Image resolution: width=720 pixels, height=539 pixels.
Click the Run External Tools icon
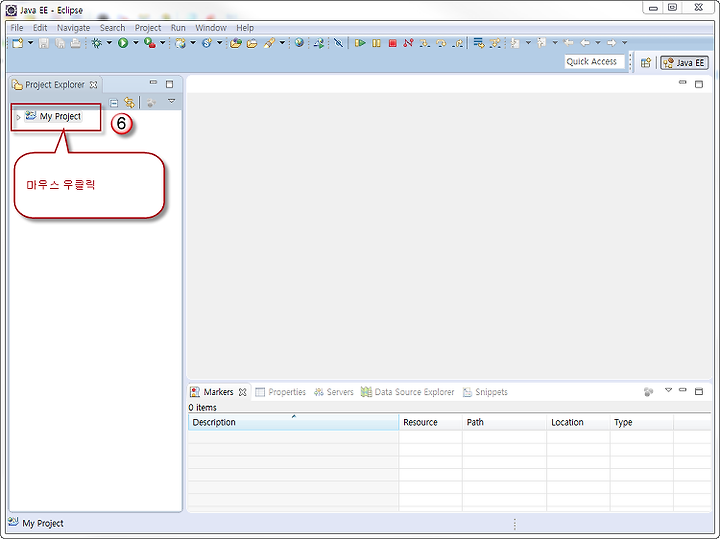coord(150,43)
